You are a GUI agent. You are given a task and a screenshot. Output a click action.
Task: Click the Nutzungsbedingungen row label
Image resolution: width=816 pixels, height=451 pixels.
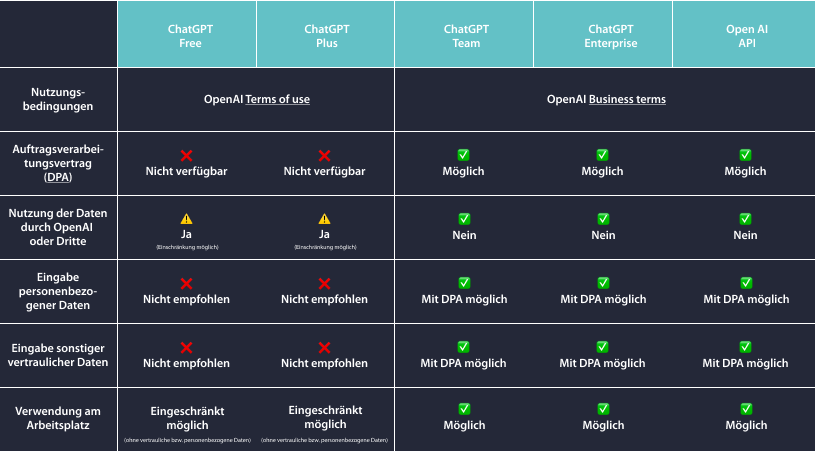(x=58, y=99)
